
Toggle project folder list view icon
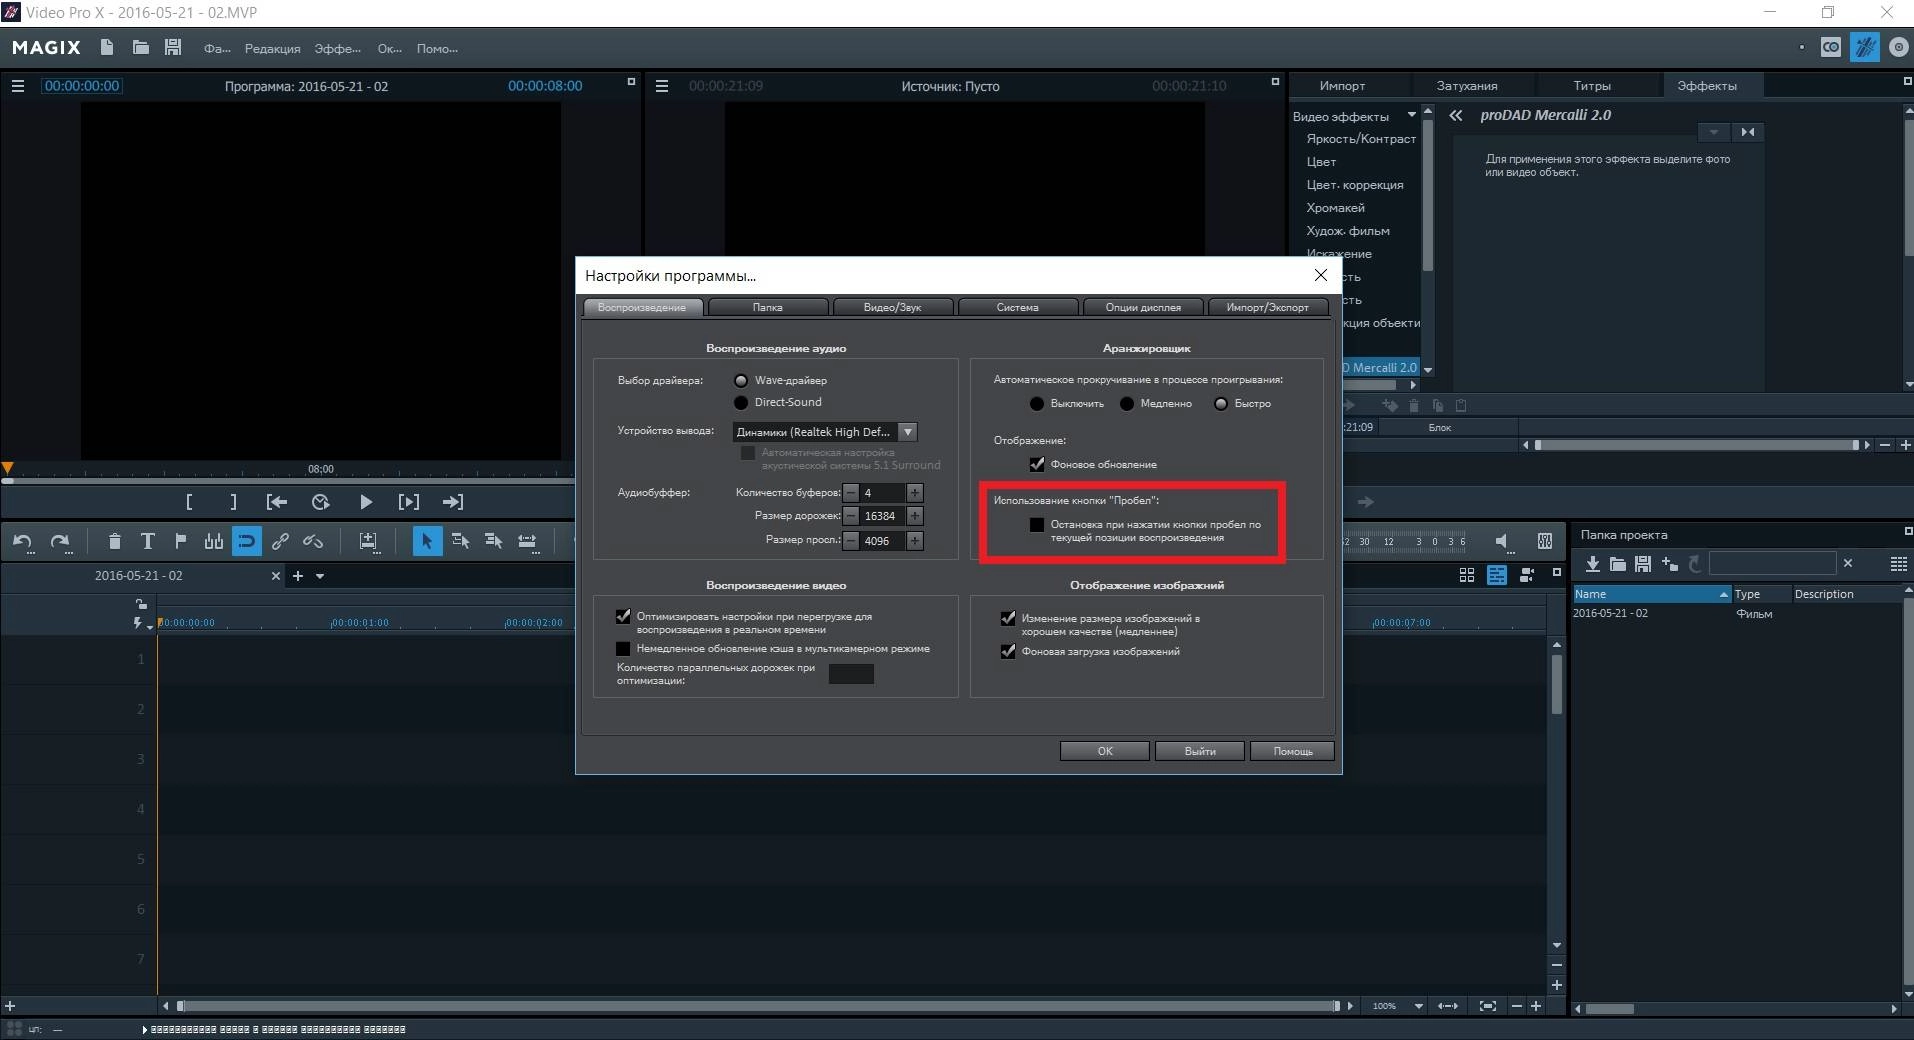[1898, 564]
